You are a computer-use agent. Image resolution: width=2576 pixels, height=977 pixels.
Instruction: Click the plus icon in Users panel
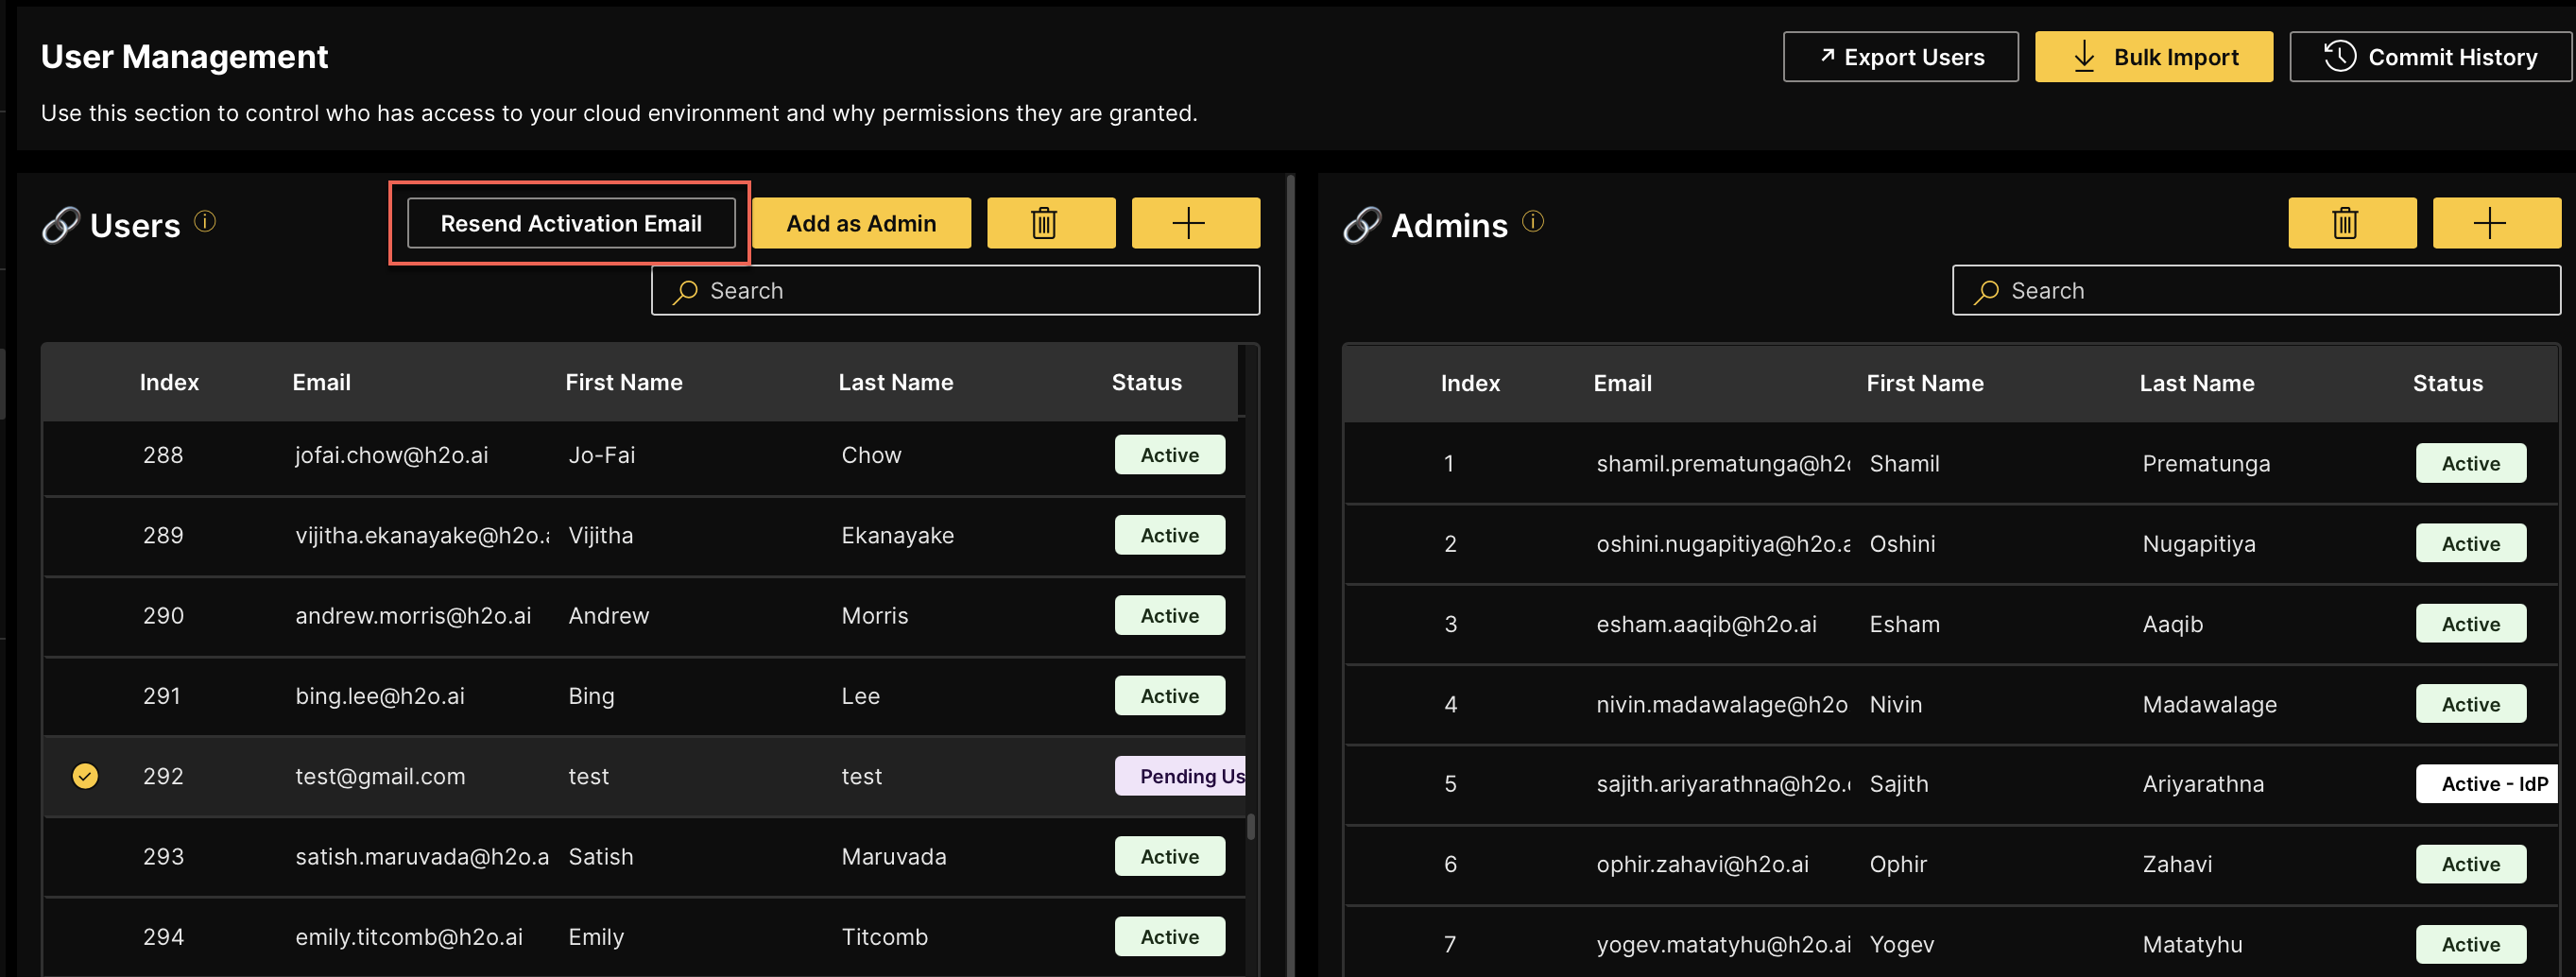(x=1194, y=223)
